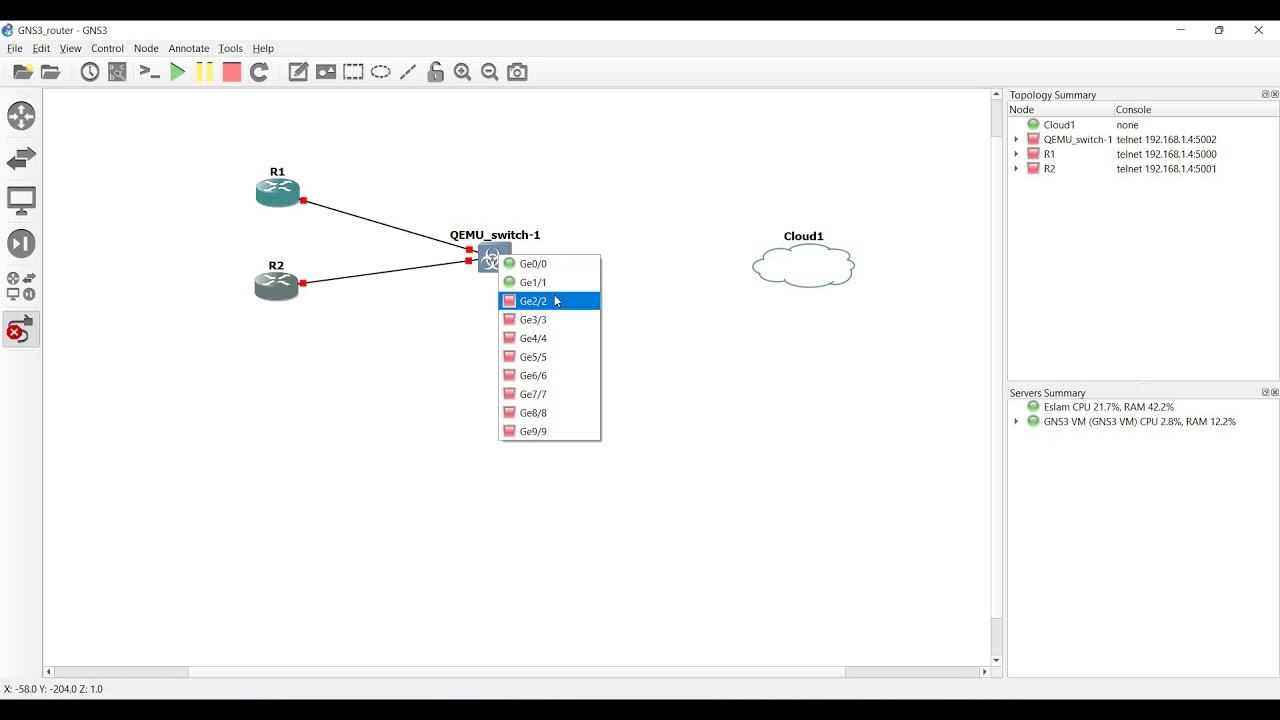Select the Draw a rectangle tool
Image resolution: width=1280 pixels, height=720 pixels.
click(354, 72)
